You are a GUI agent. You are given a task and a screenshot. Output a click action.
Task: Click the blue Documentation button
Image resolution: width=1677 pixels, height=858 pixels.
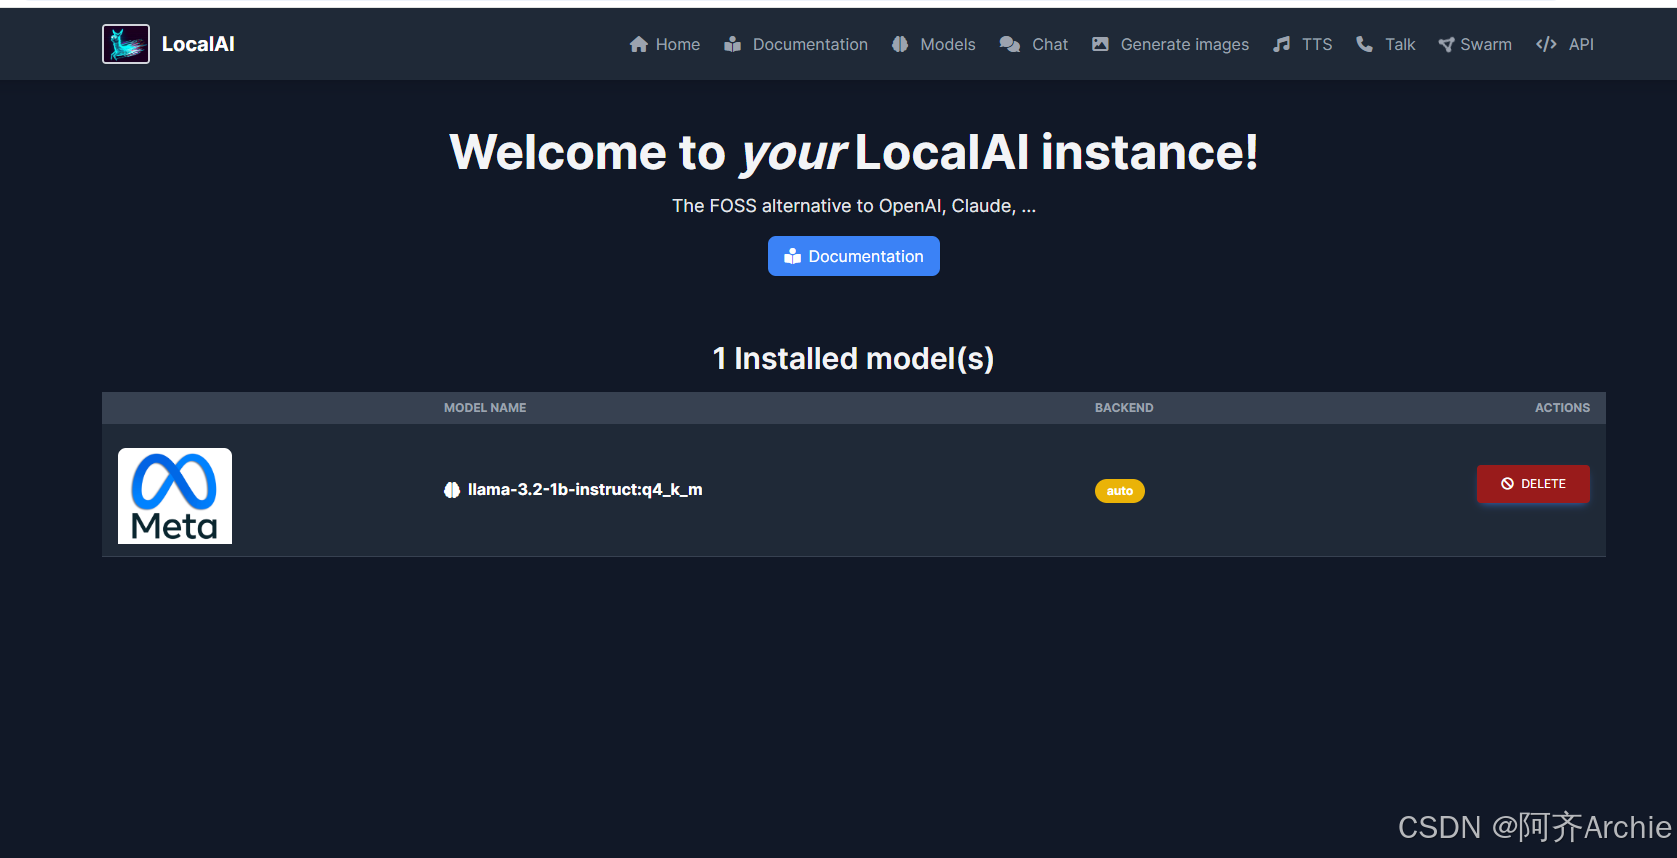pyautogui.click(x=854, y=256)
